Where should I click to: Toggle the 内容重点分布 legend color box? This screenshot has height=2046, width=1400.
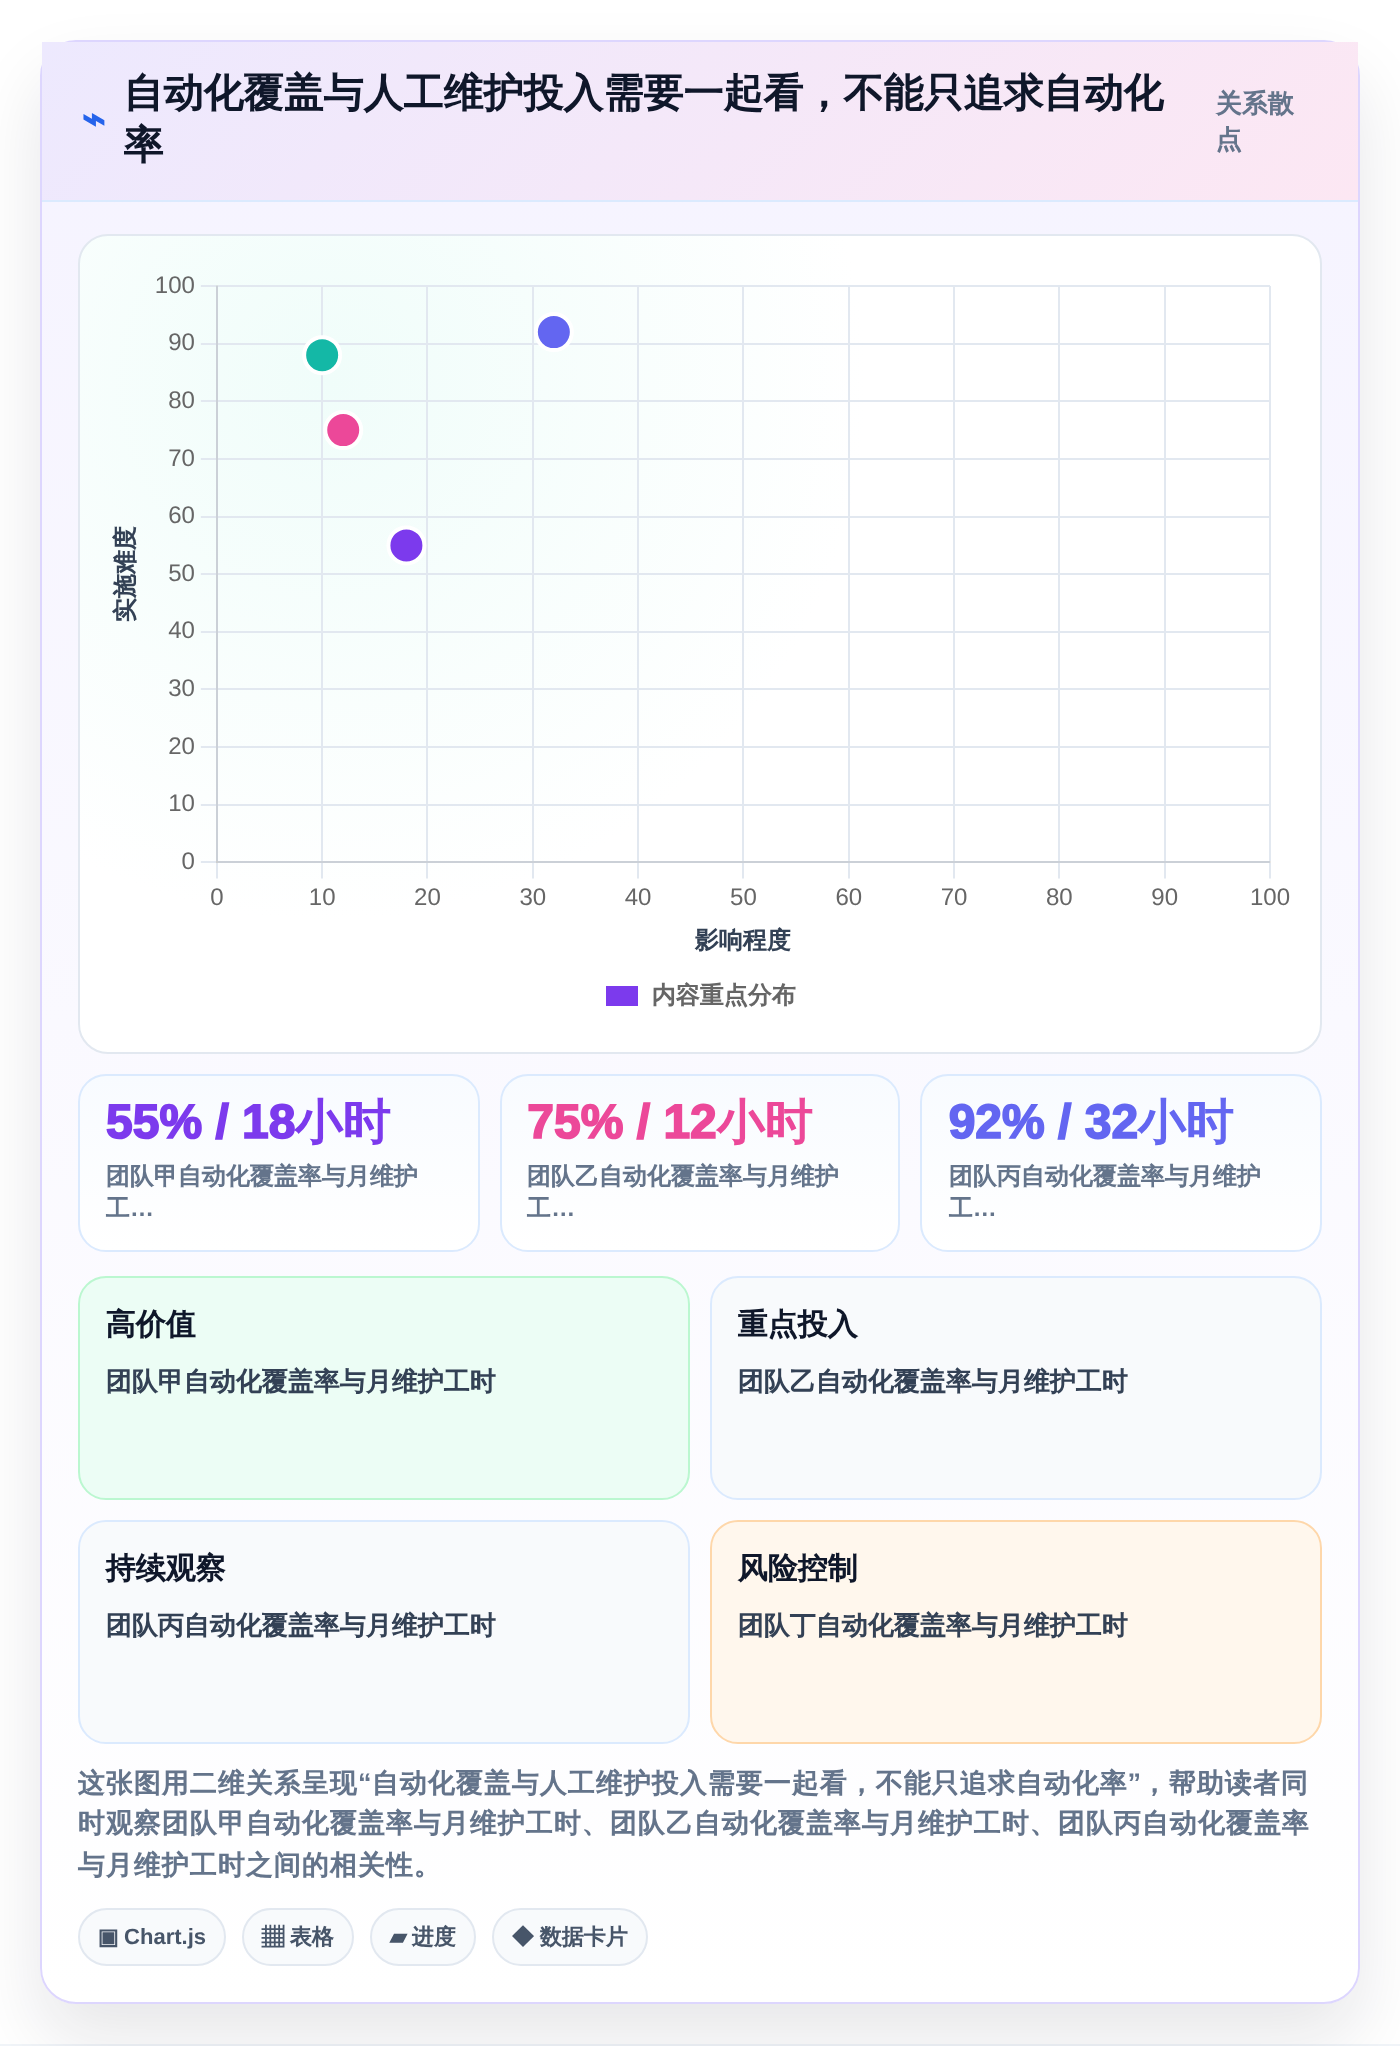click(x=622, y=996)
